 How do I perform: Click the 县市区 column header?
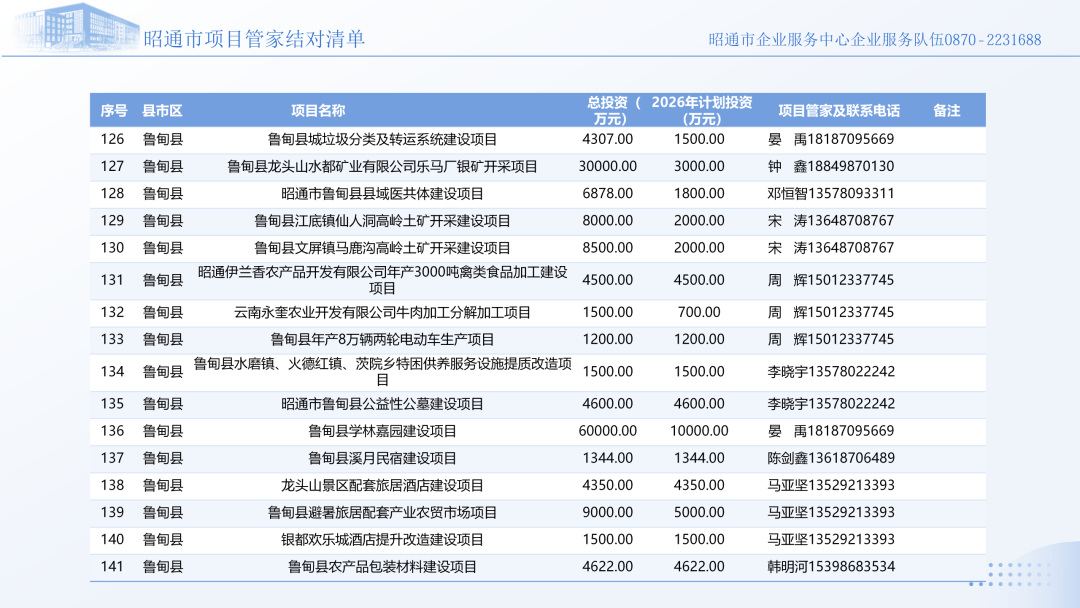pyautogui.click(x=163, y=111)
